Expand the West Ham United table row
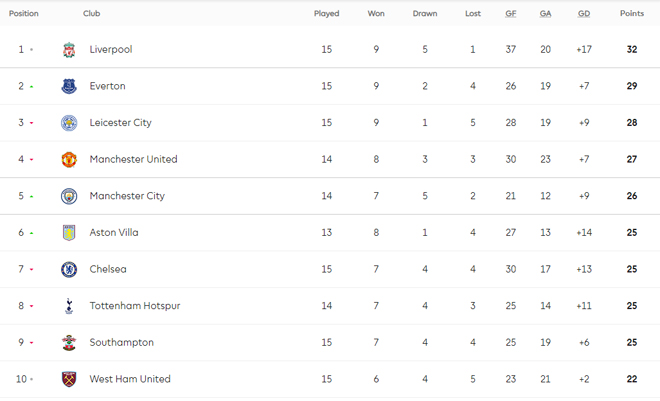 pyautogui.click(x=330, y=379)
